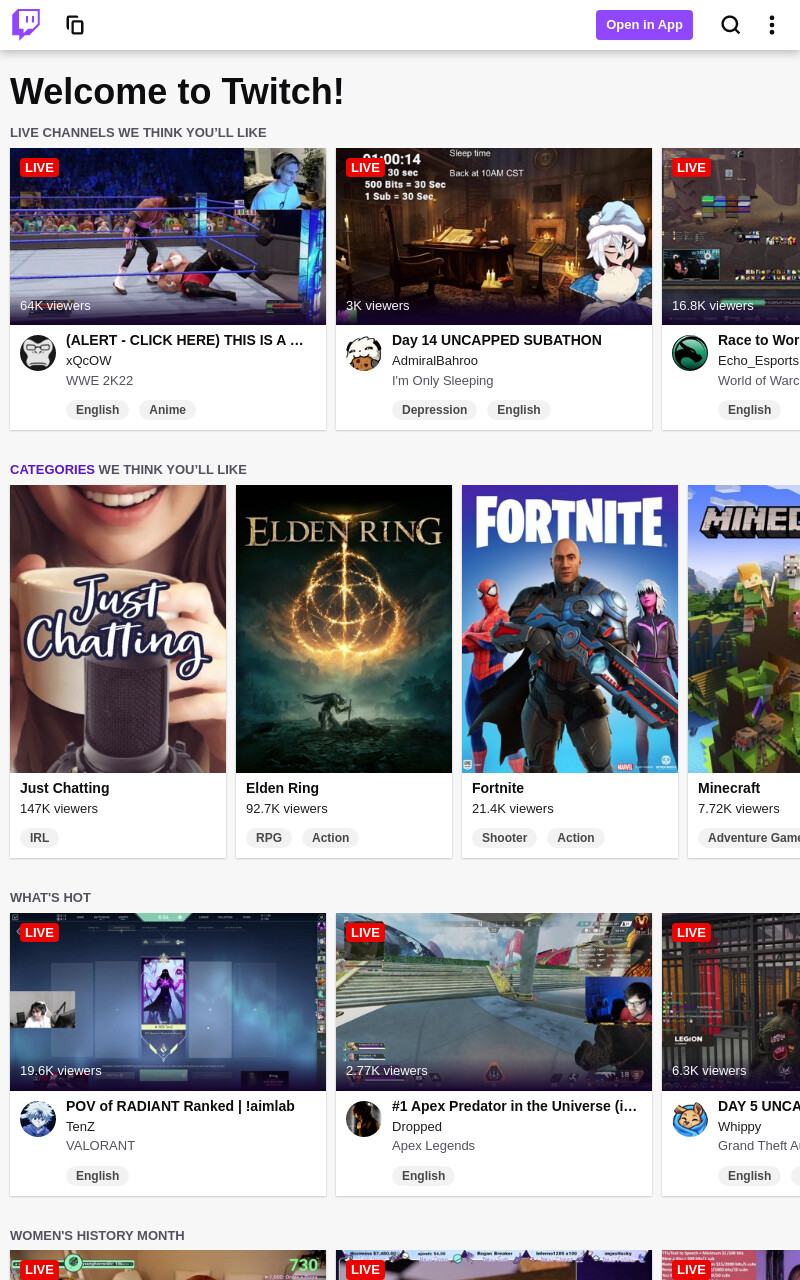Click the IRL tag under Just Chatting

coord(39,838)
